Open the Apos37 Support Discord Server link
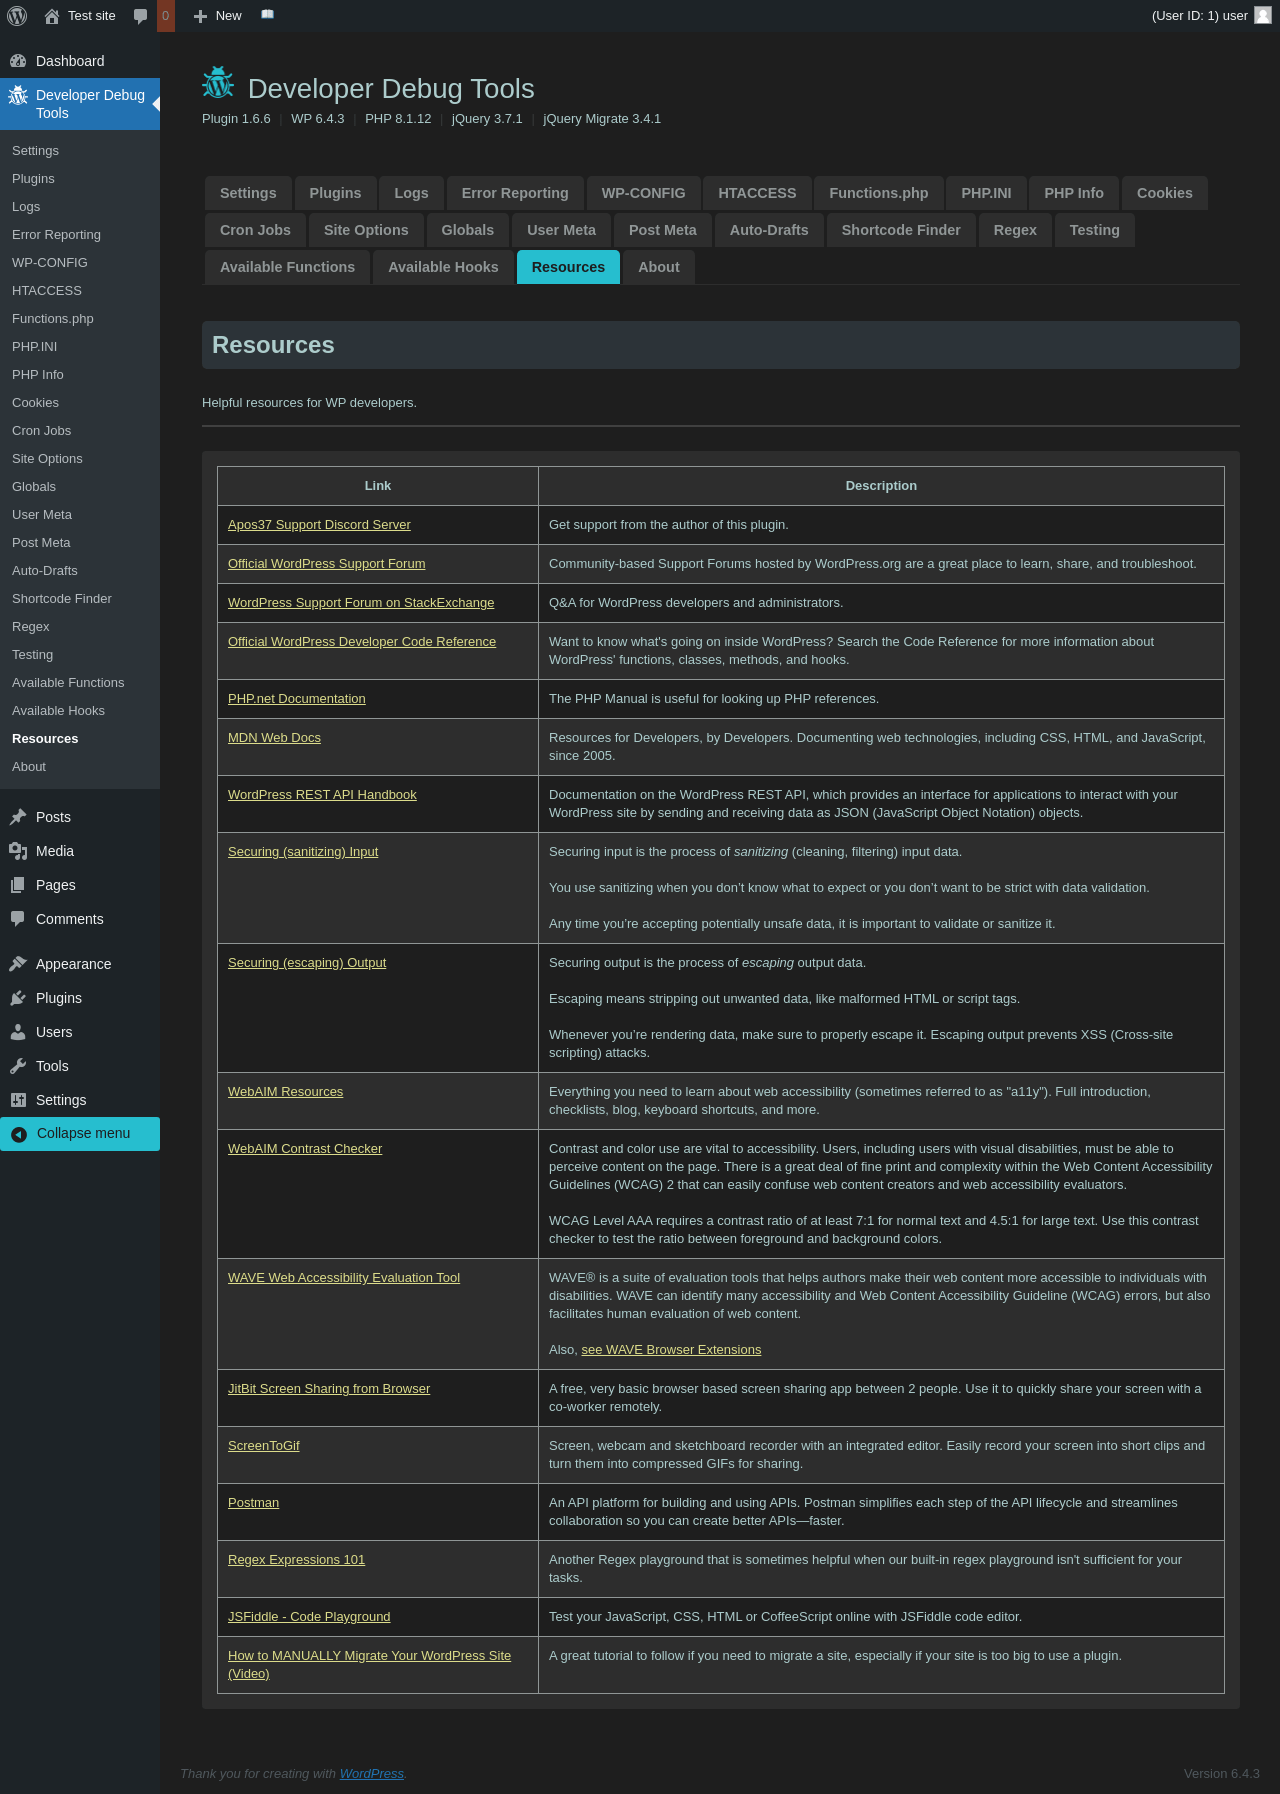This screenshot has width=1280, height=1794. 319,525
